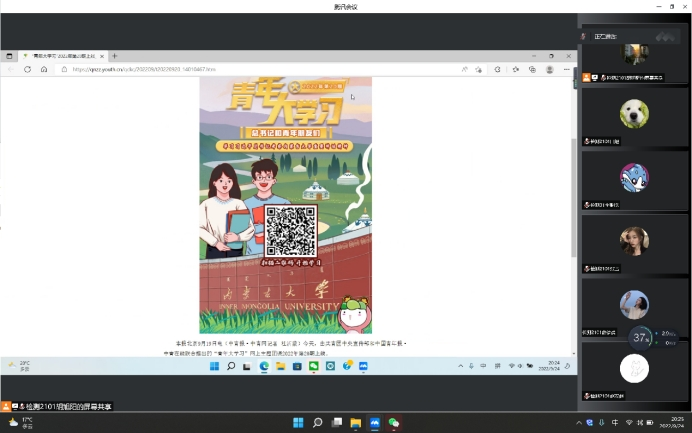Click the URL address bar in browser
692x433 pixels.
click(250, 69)
